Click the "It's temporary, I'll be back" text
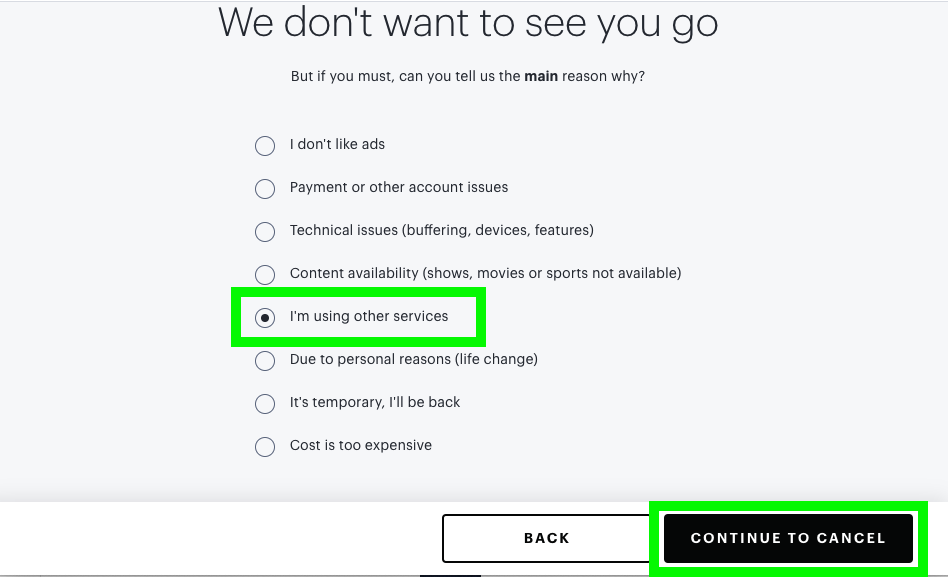 (x=375, y=403)
